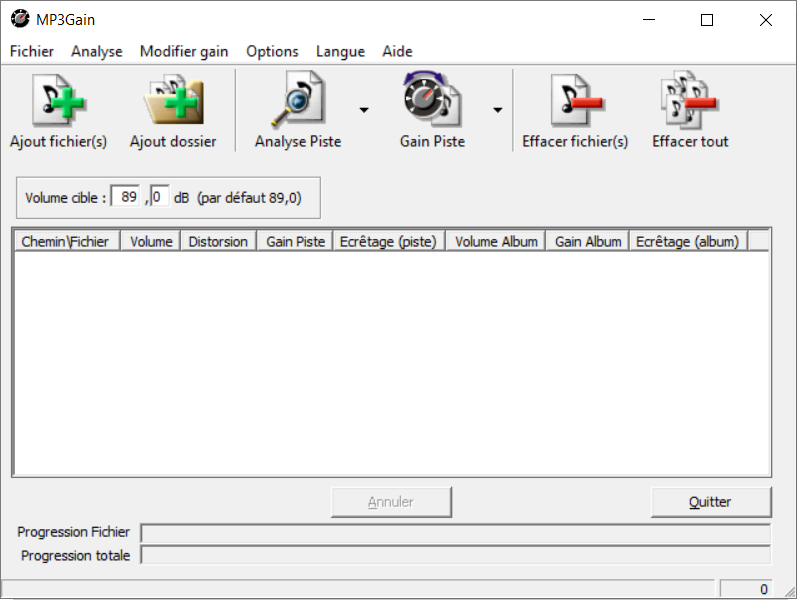Click the Gain Album column header

click(588, 241)
